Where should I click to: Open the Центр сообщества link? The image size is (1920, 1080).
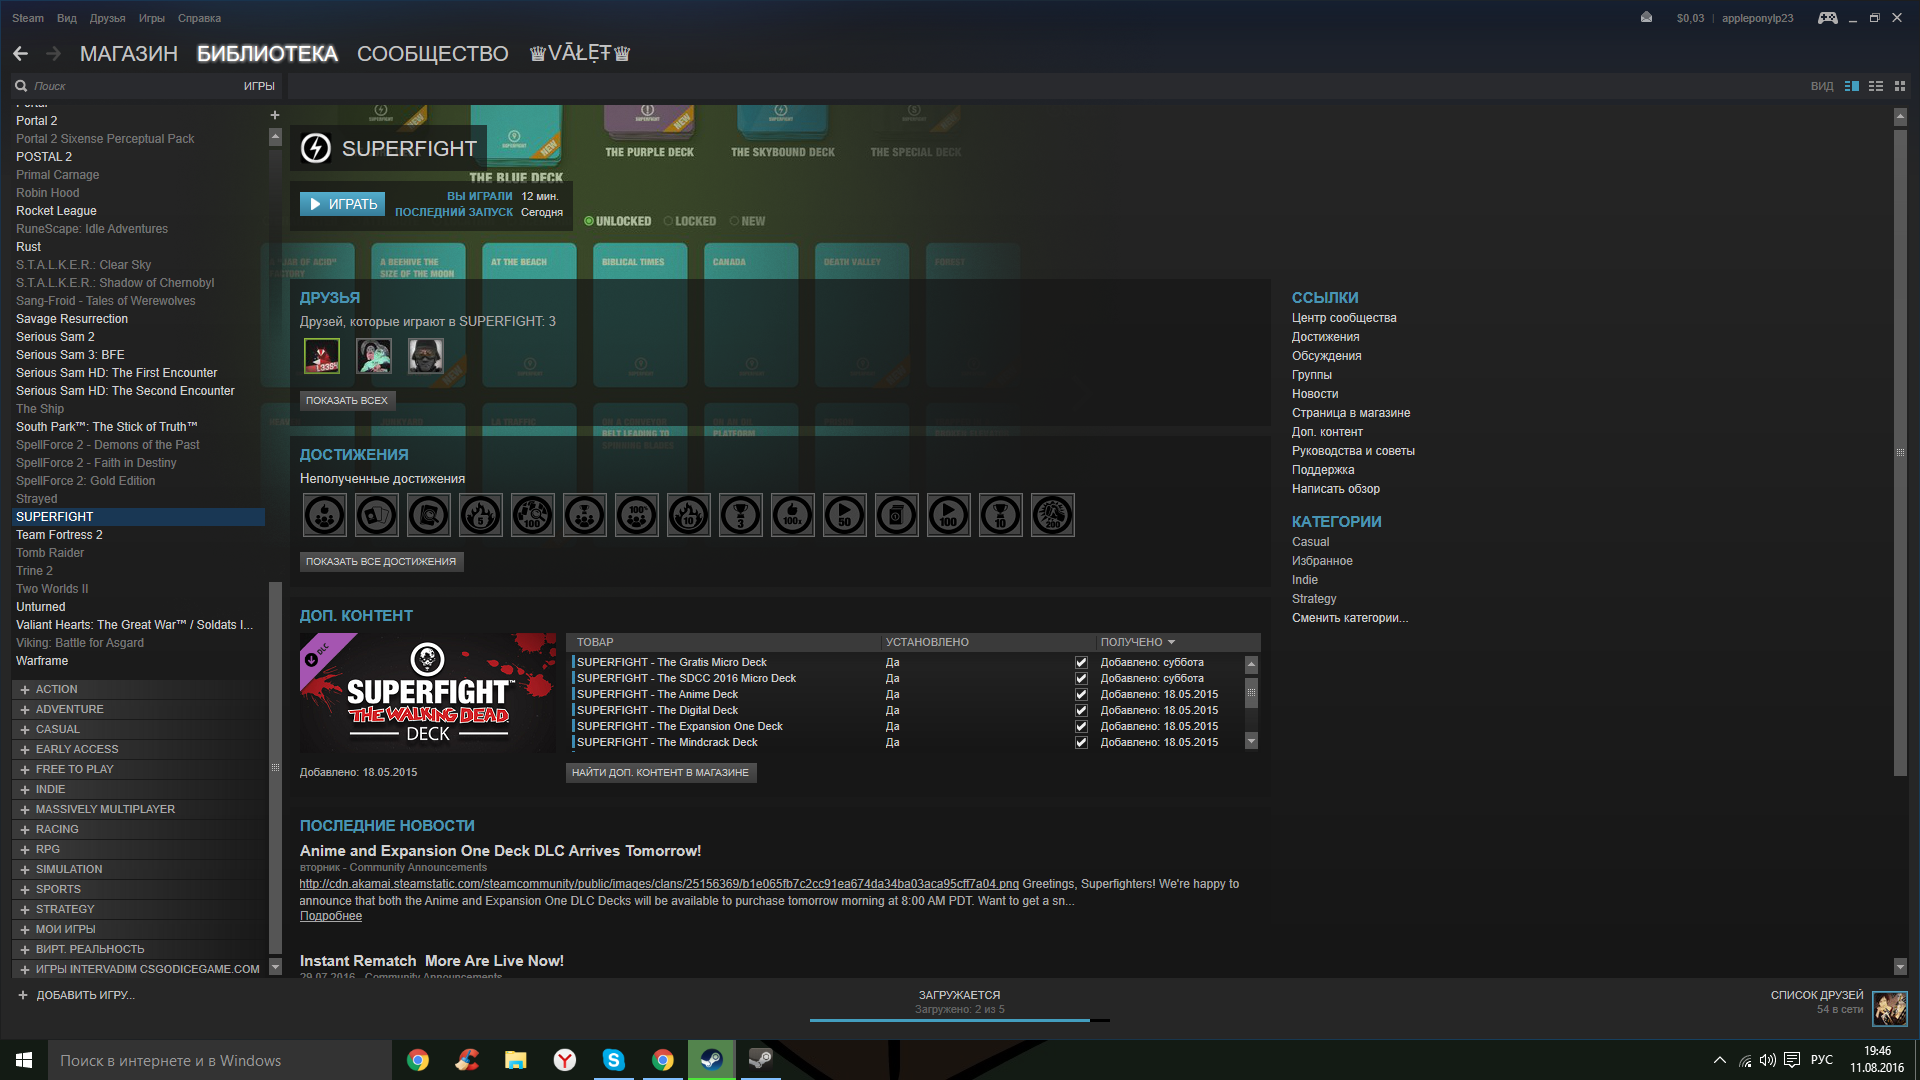point(1344,318)
